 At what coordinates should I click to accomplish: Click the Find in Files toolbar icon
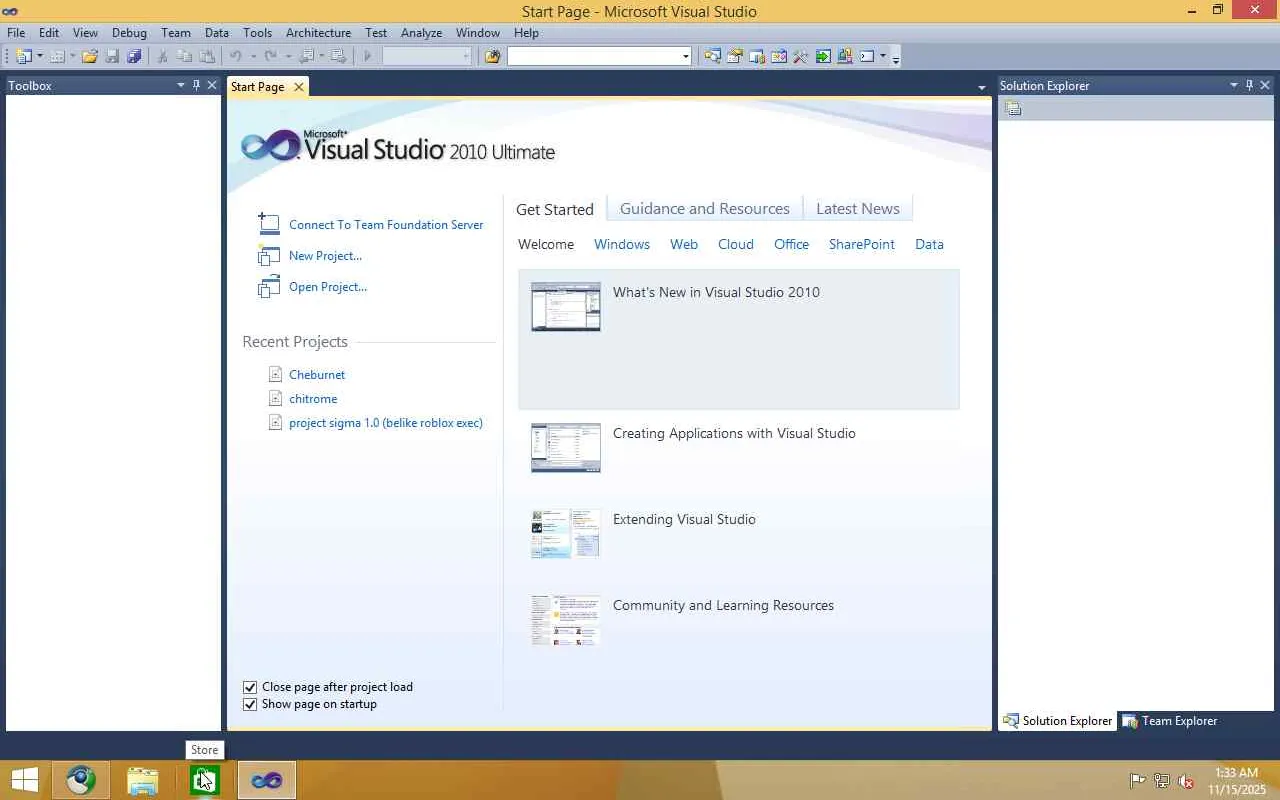(492, 56)
